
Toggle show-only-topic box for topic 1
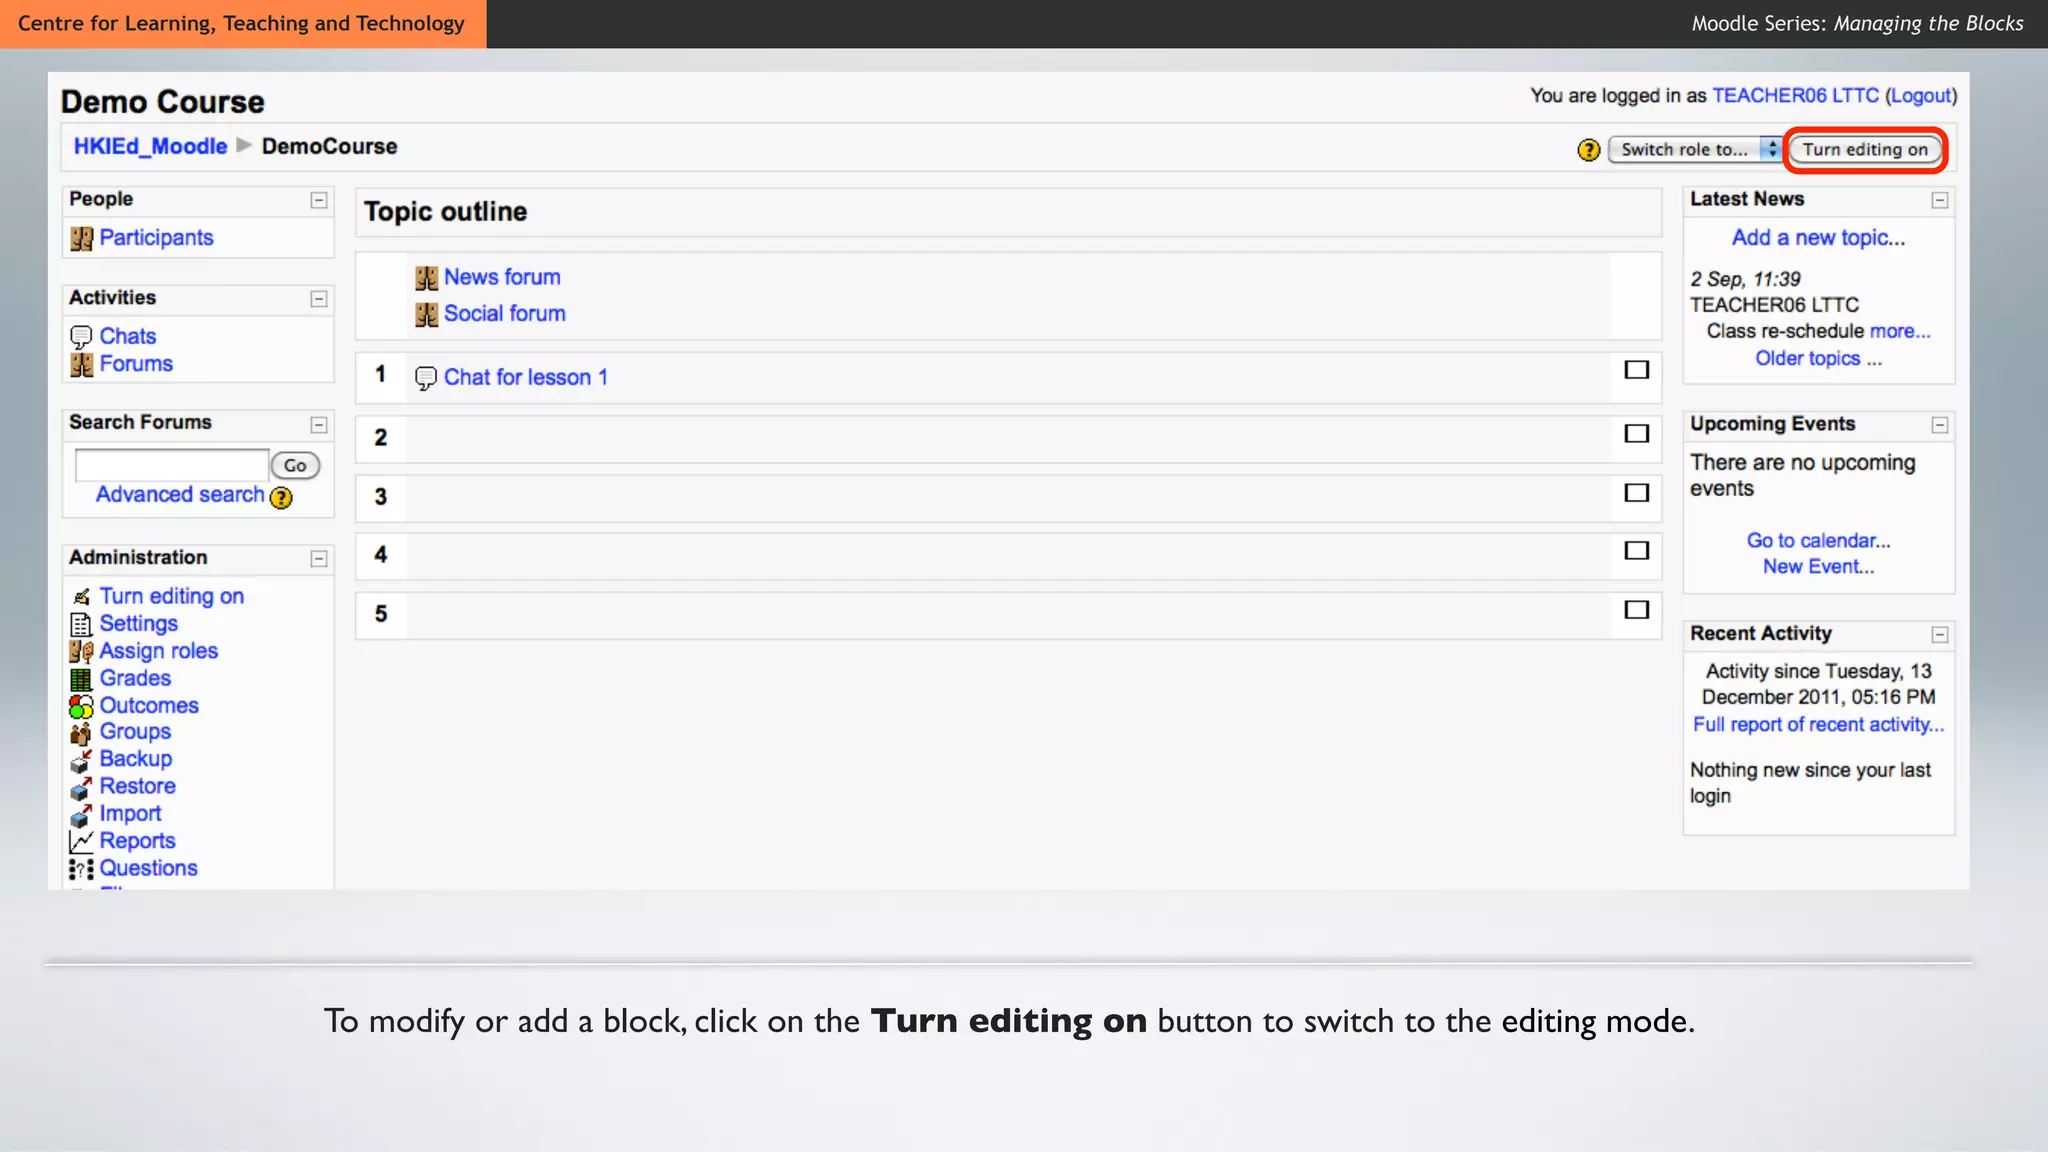[1636, 370]
